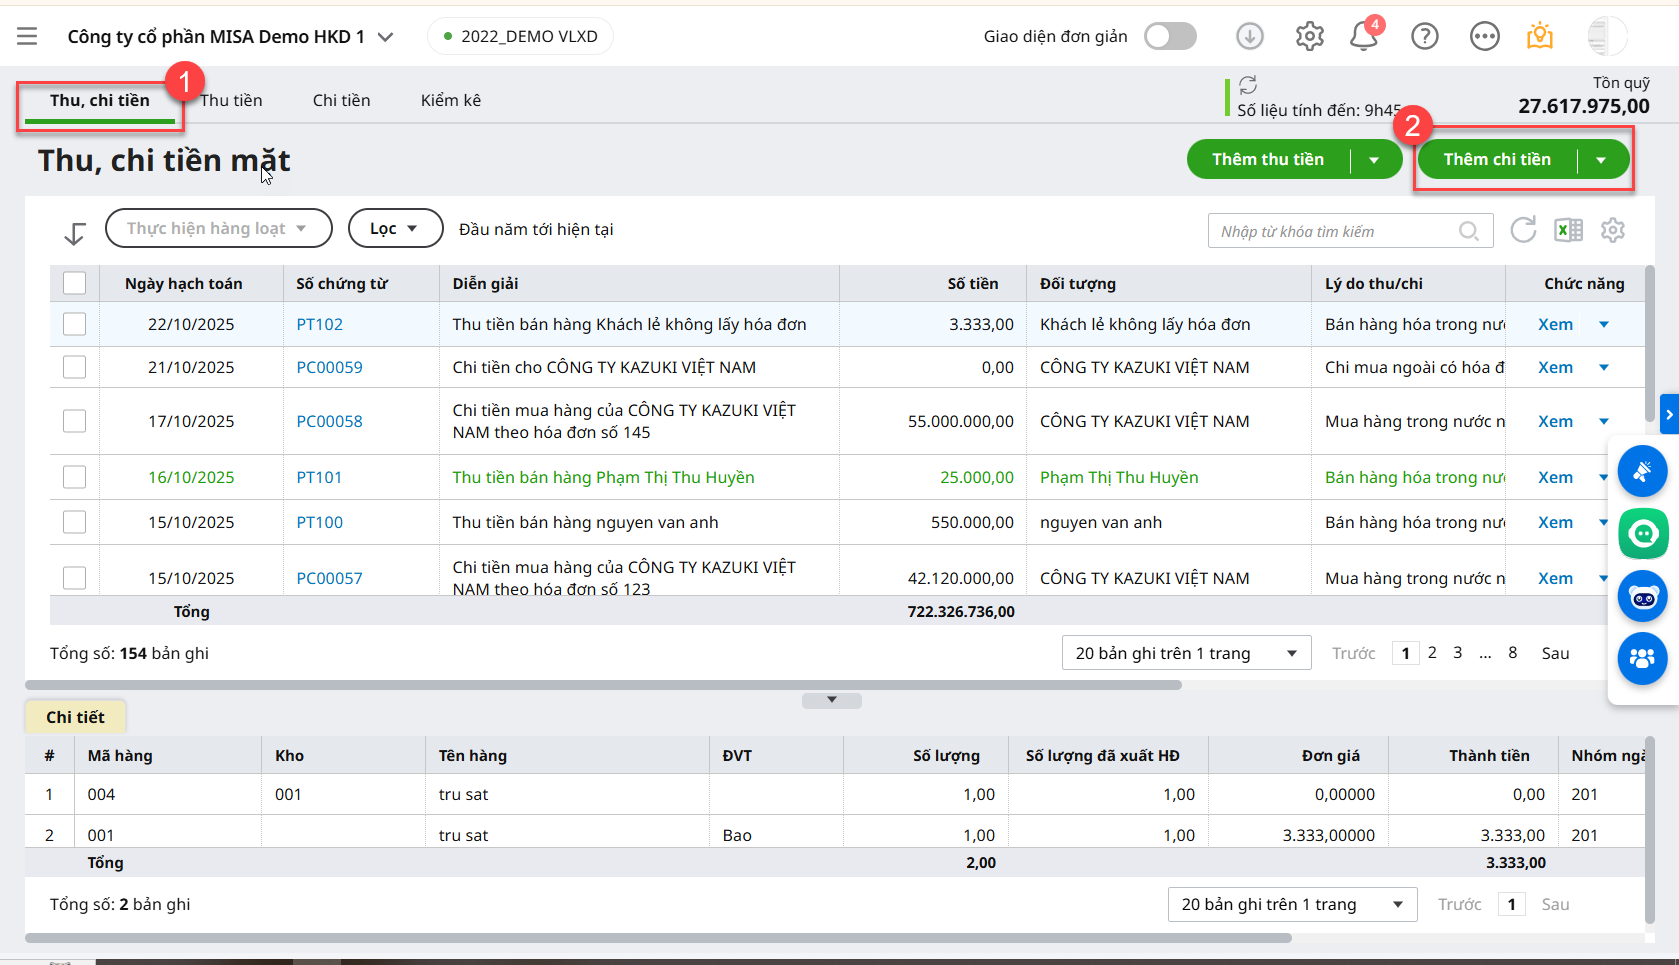Image resolution: width=1679 pixels, height=965 pixels.
Task: Click the notification bell icon
Action: tap(1363, 37)
